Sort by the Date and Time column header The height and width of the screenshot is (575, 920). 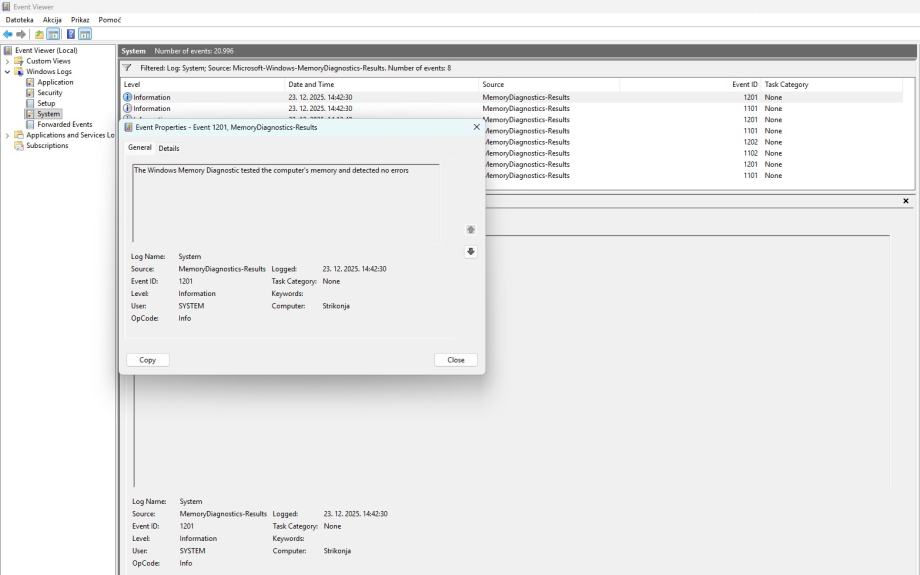pyautogui.click(x=381, y=84)
